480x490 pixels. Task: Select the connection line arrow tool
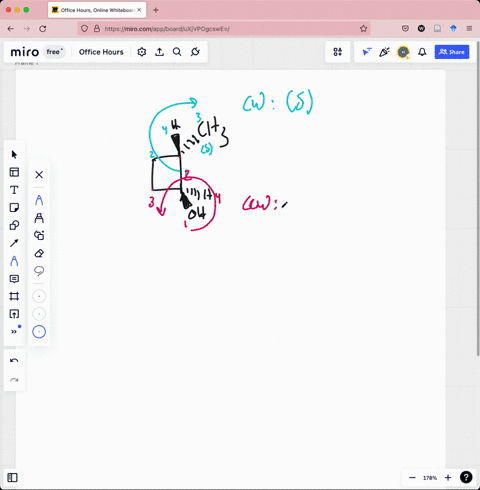pyautogui.click(x=14, y=243)
